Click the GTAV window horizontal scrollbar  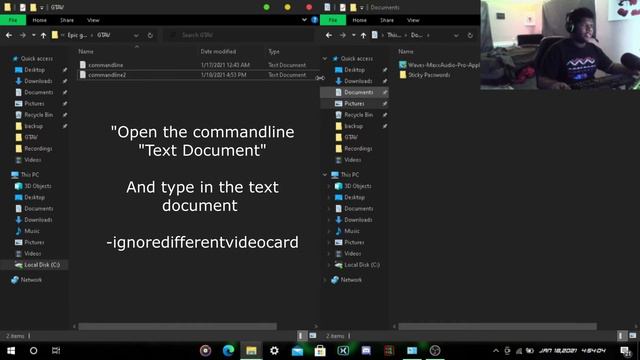coord(178,327)
